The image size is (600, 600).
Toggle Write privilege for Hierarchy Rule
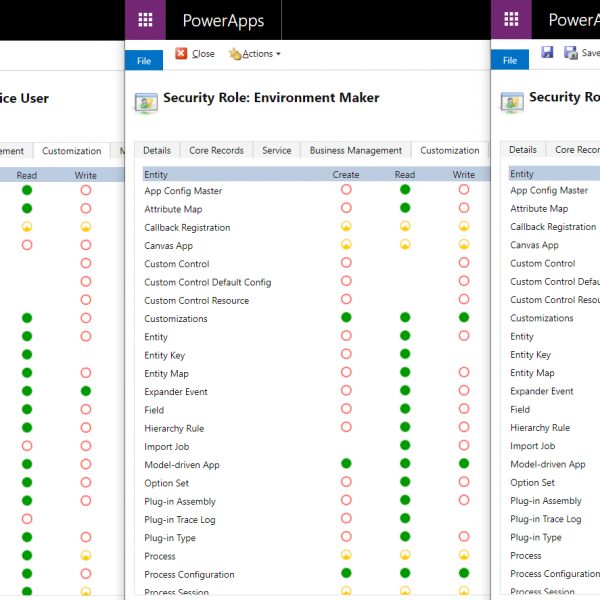464,427
